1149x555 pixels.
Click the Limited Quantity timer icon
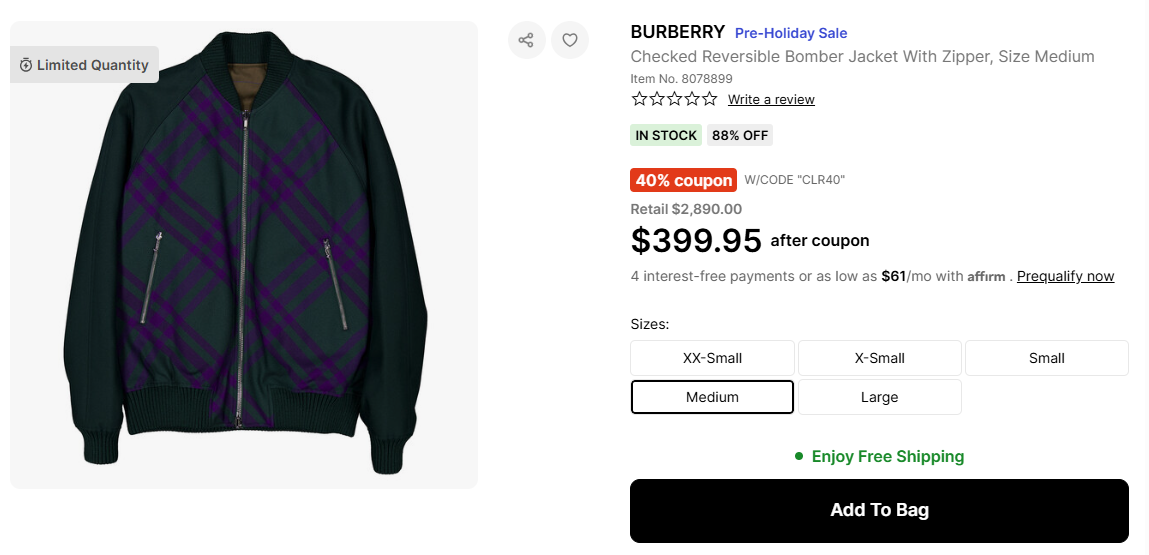click(26, 65)
